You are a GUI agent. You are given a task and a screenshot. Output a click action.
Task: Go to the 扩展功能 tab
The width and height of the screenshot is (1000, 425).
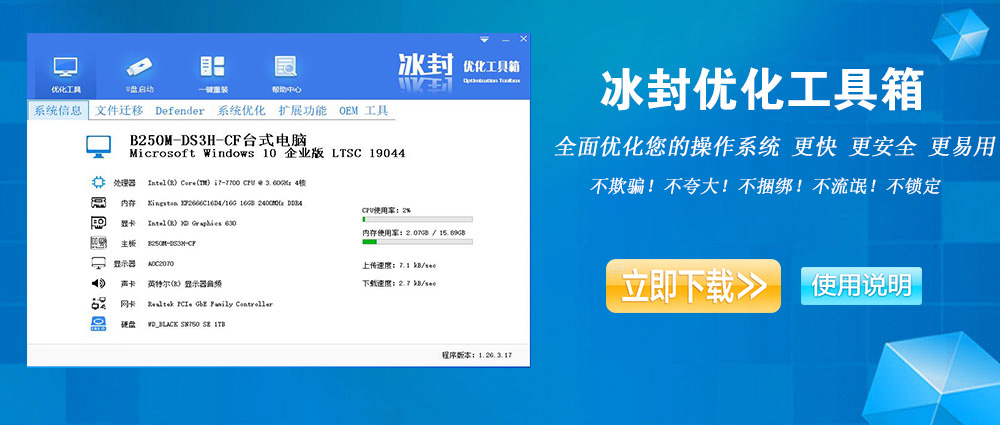pyautogui.click(x=302, y=110)
